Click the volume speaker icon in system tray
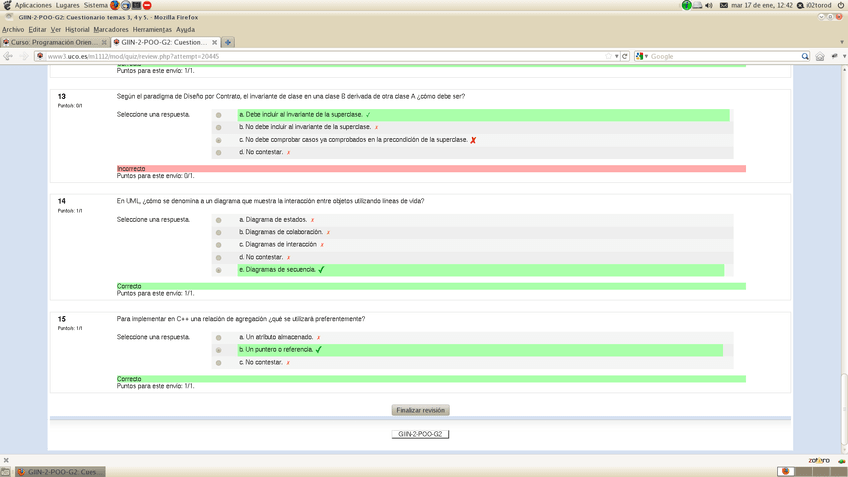The height and width of the screenshot is (477, 848). point(709,5)
